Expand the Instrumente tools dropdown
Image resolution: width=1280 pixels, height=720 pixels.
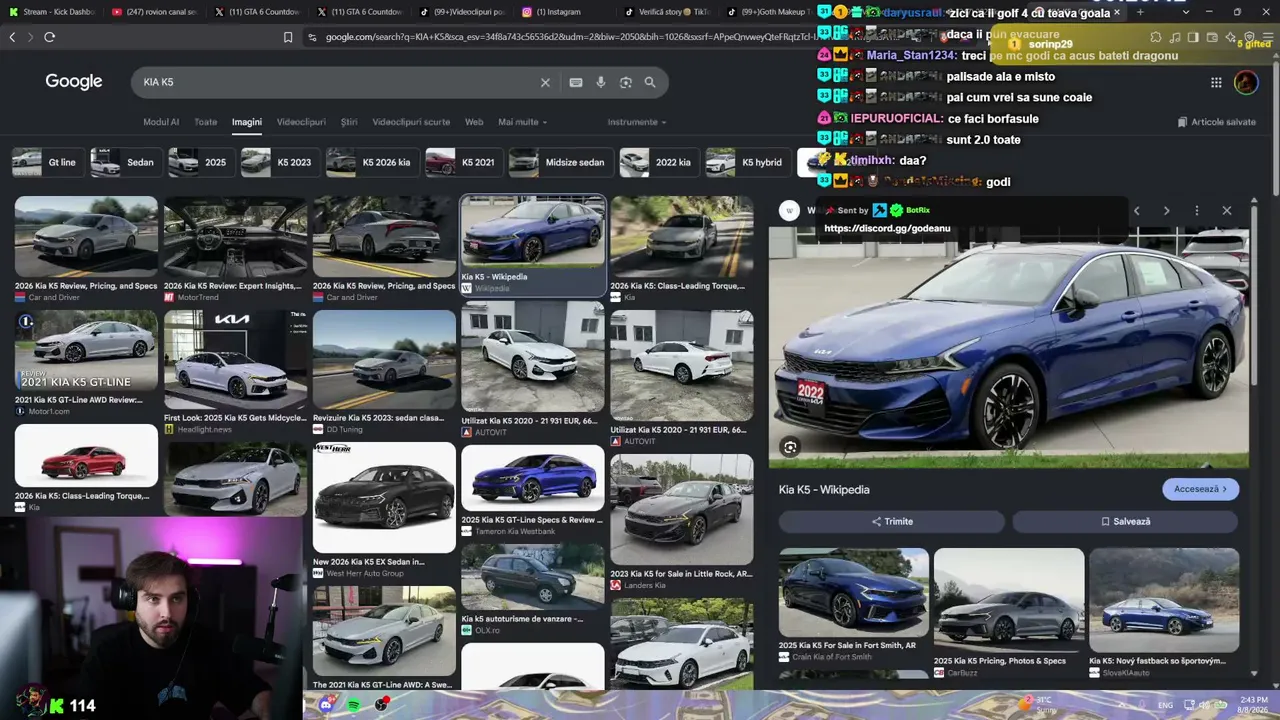[x=637, y=122]
